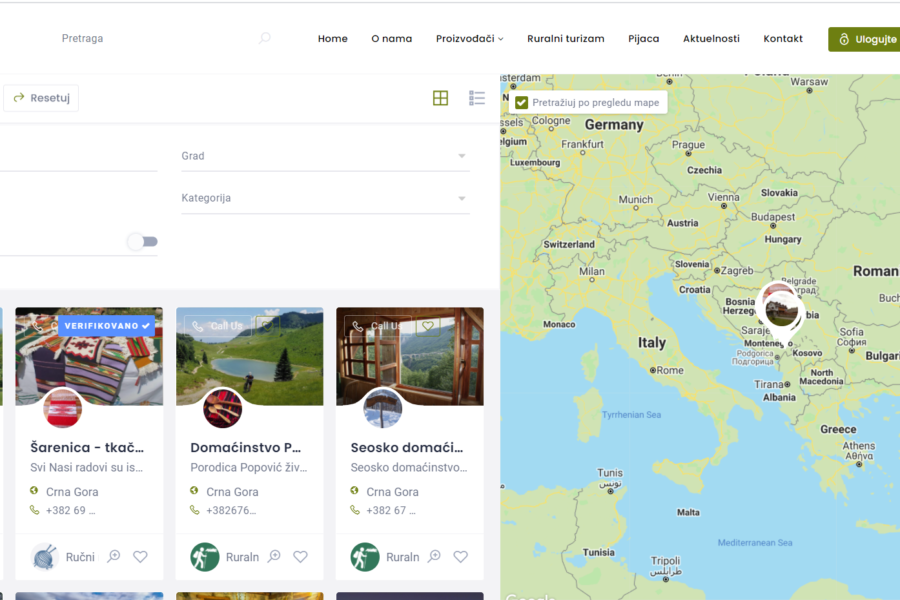This screenshot has width=900, height=600.
Task: Click 'Svi Nasi radovi su is...' description
Action: (x=87, y=467)
